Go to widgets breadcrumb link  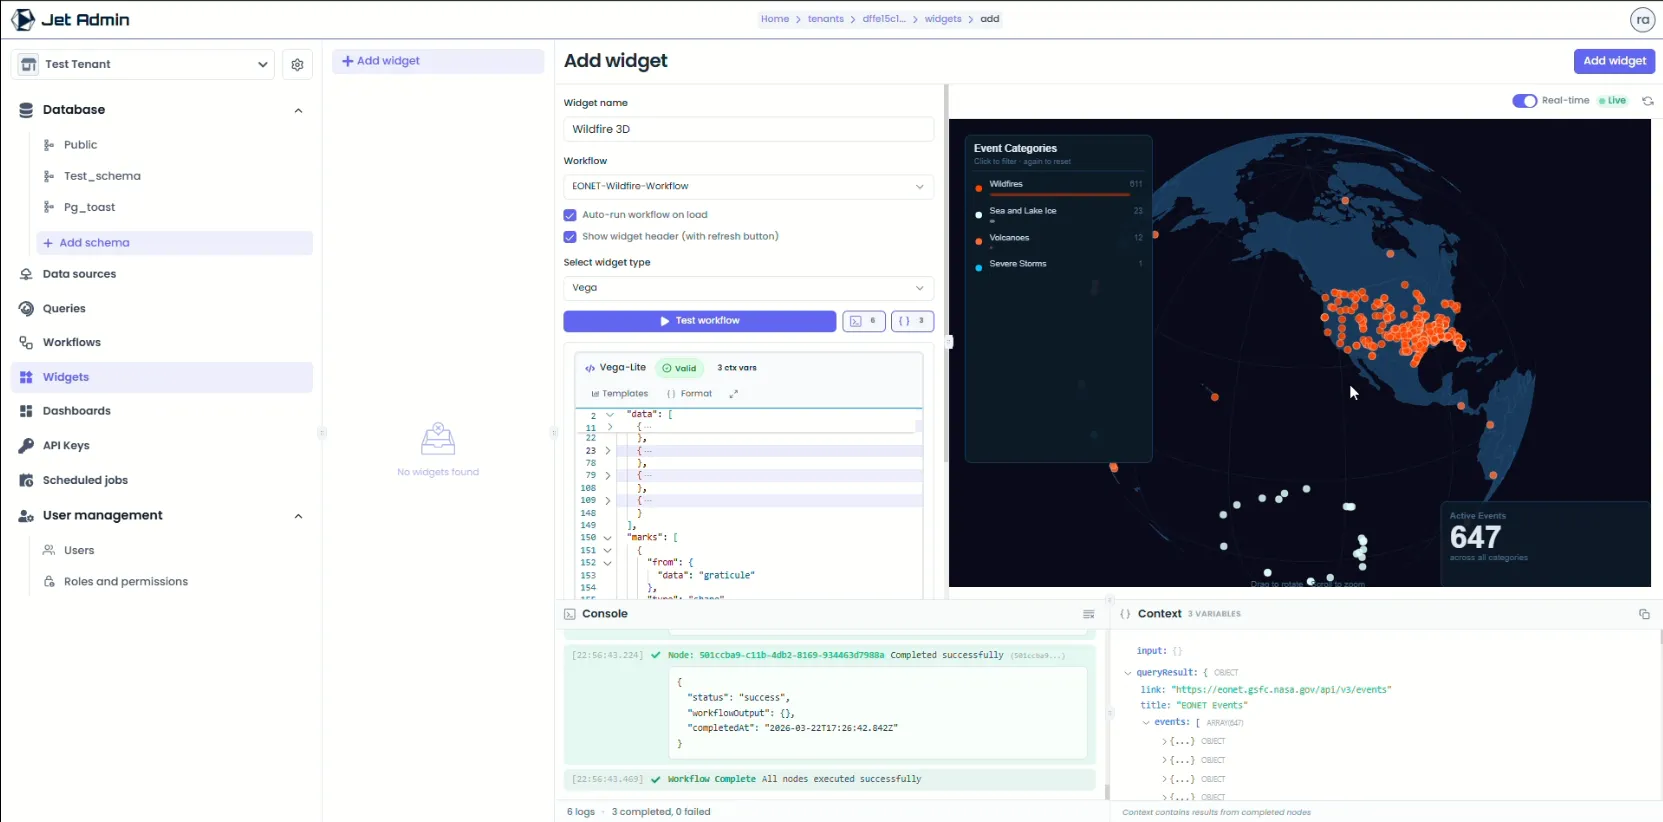tap(943, 19)
